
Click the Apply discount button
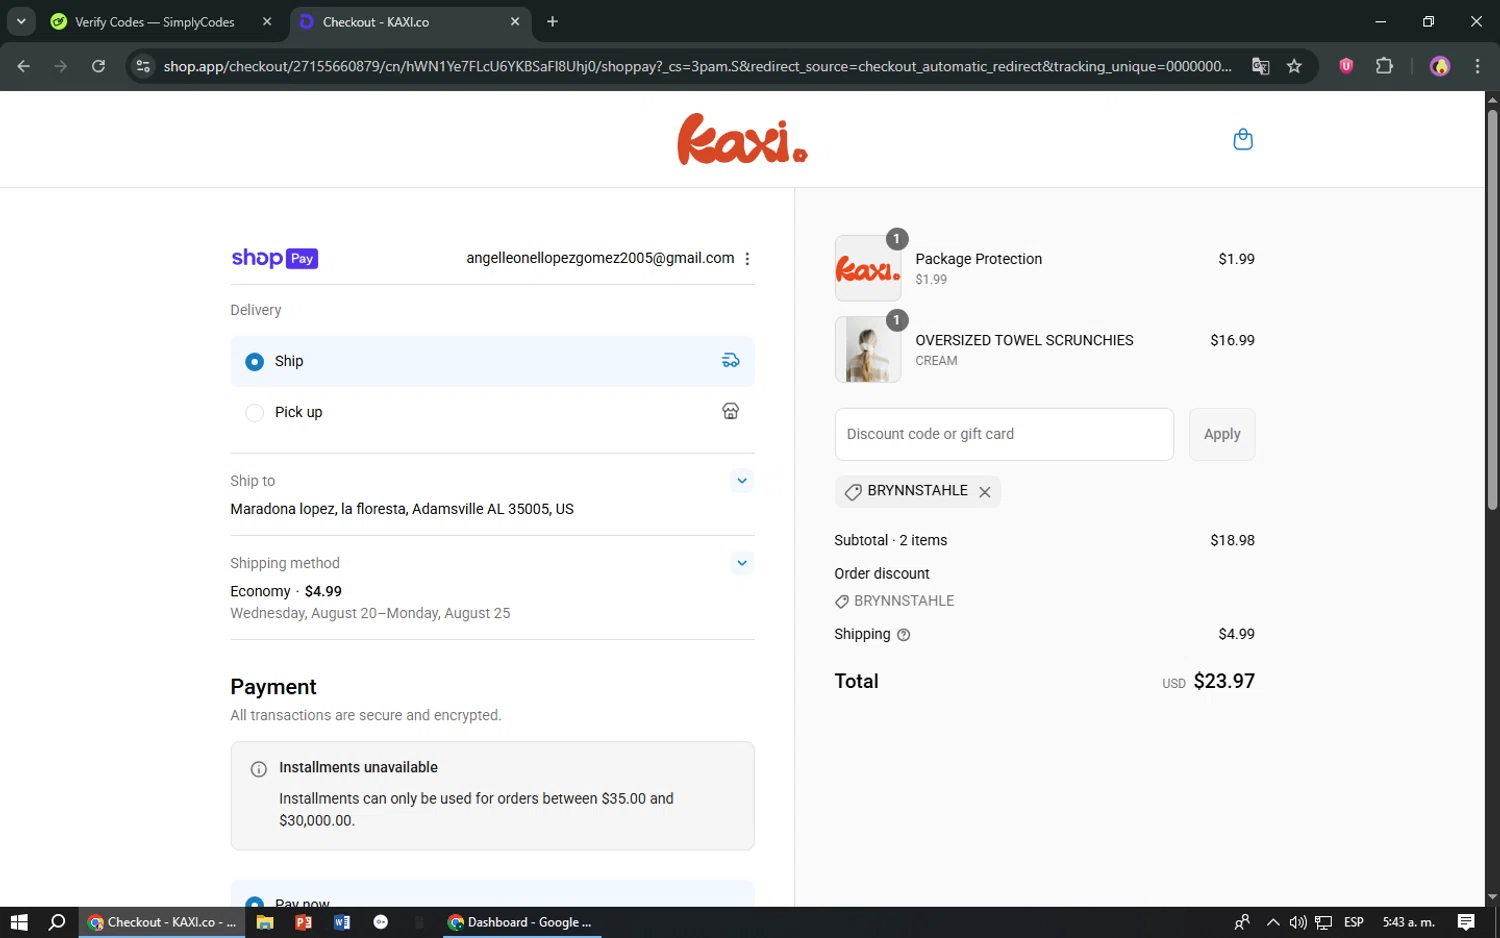coord(1222,434)
